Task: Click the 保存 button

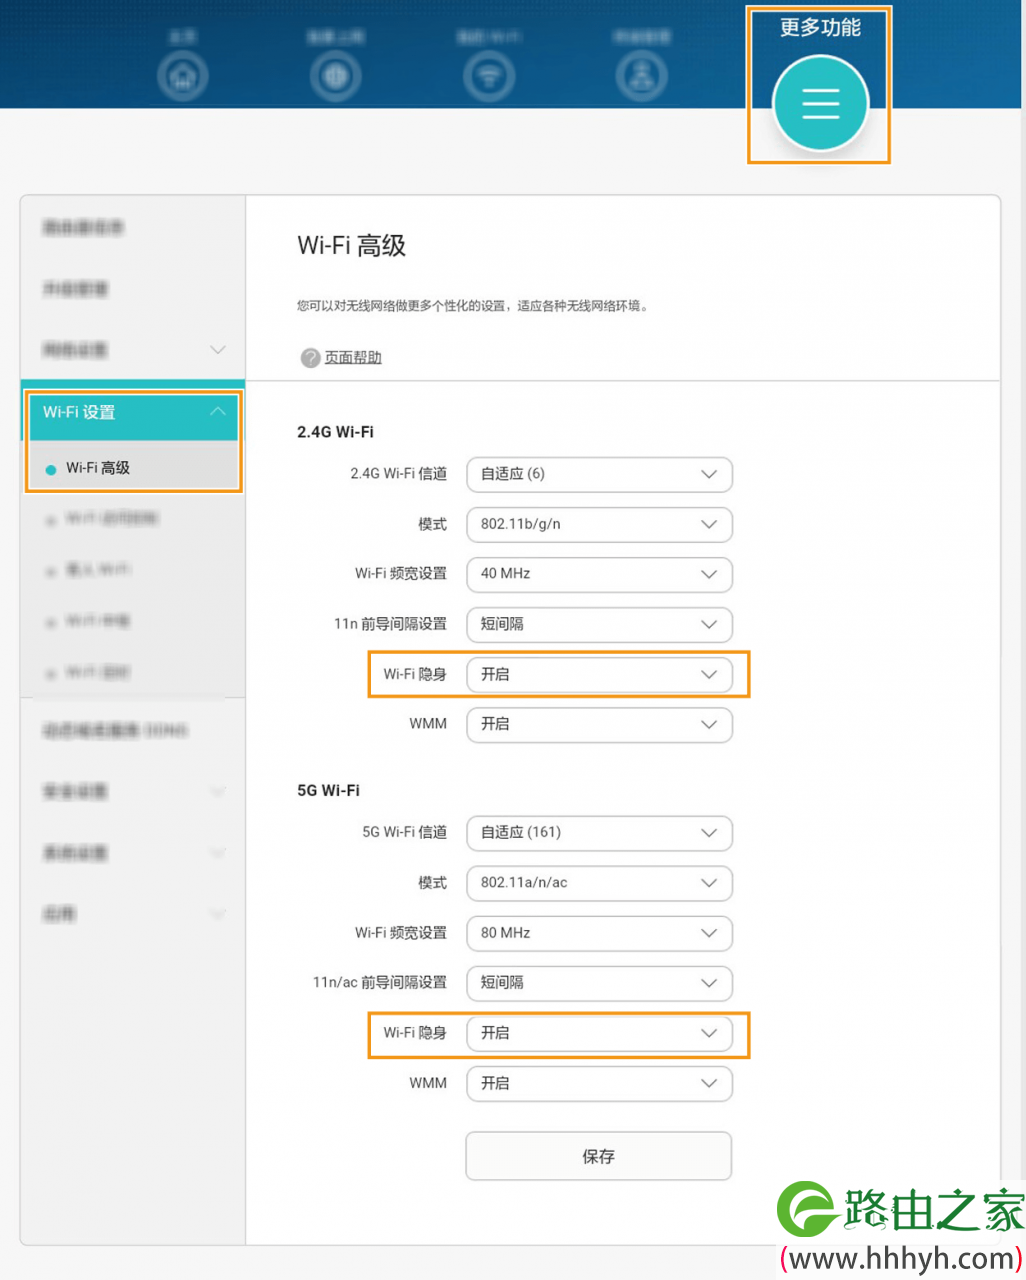Action: pyautogui.click(x=599, y=1156)
